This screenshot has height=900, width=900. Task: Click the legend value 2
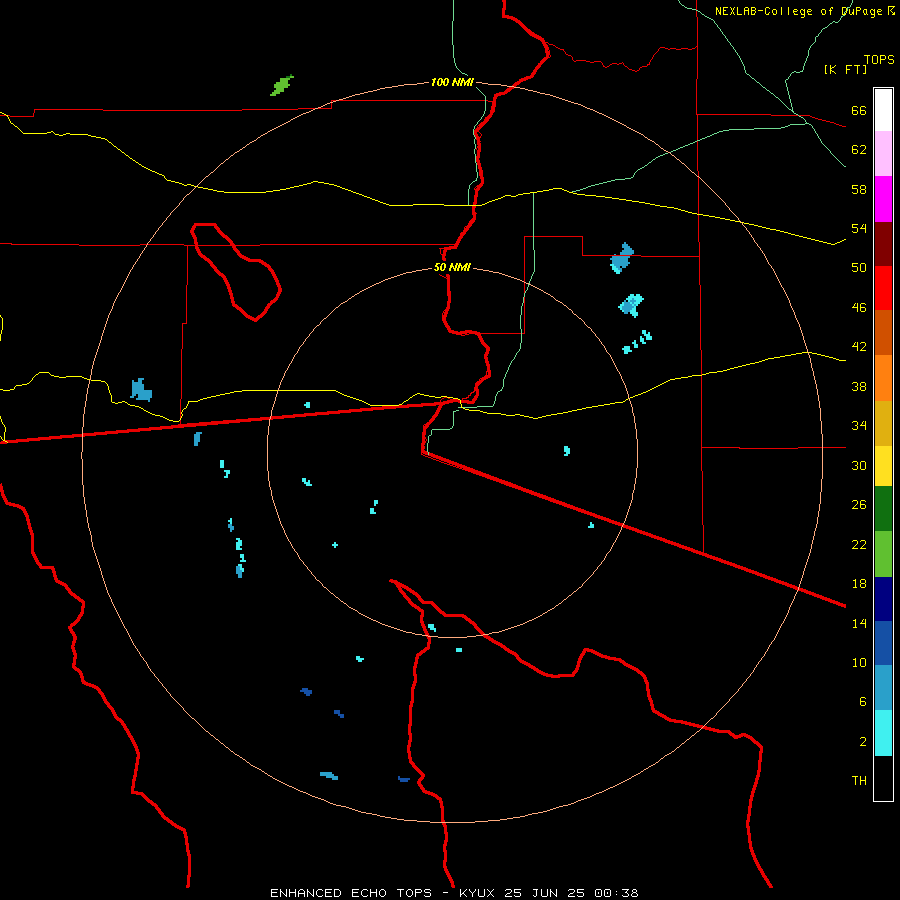tap(862, 742)
